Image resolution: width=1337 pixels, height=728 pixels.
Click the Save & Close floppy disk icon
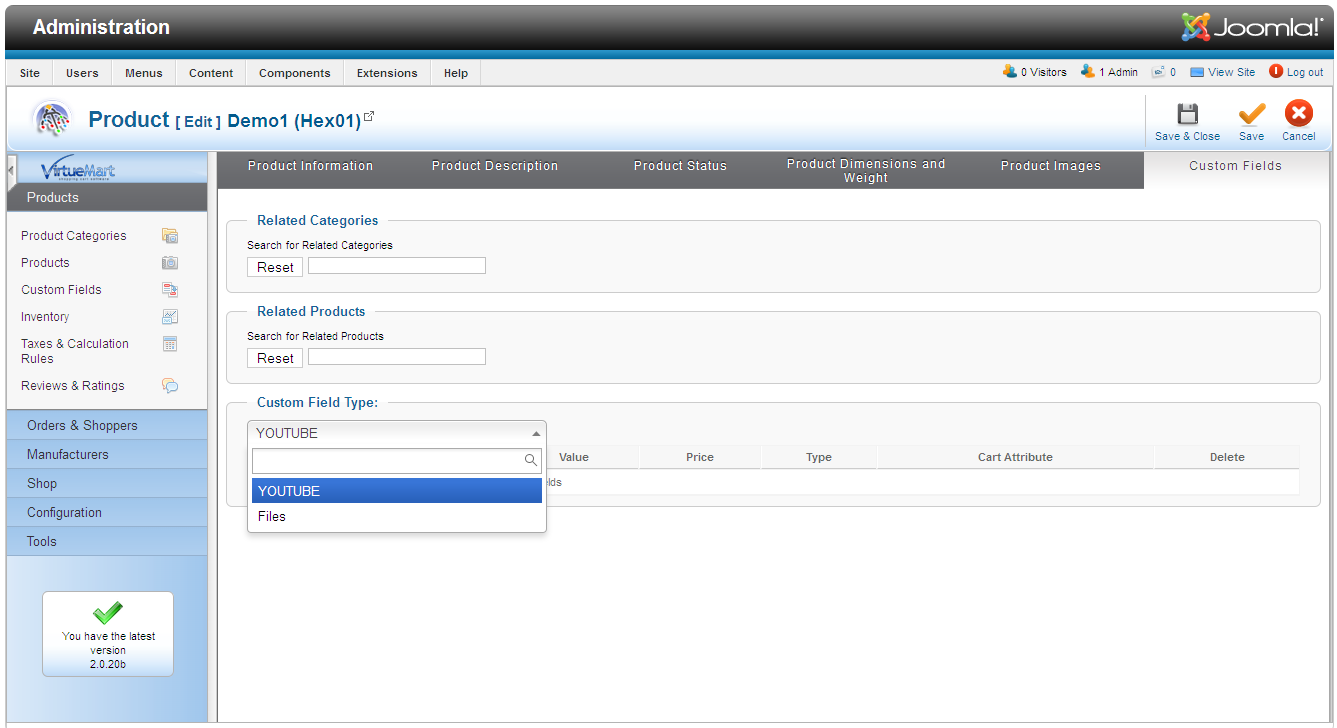pos(1187,114)
